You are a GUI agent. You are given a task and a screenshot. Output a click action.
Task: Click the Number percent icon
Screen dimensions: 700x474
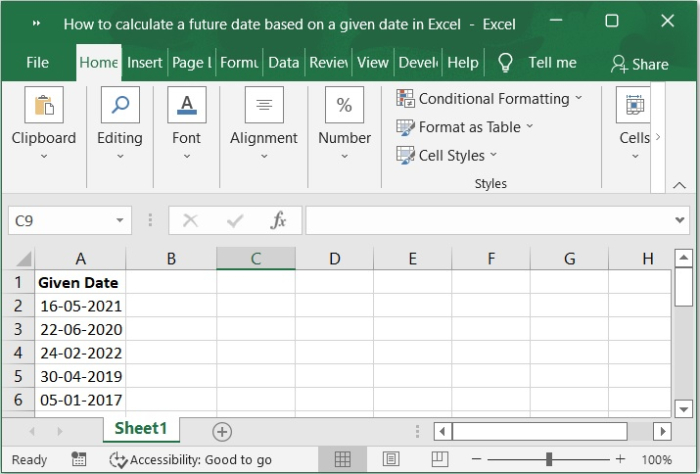[344, 105]
